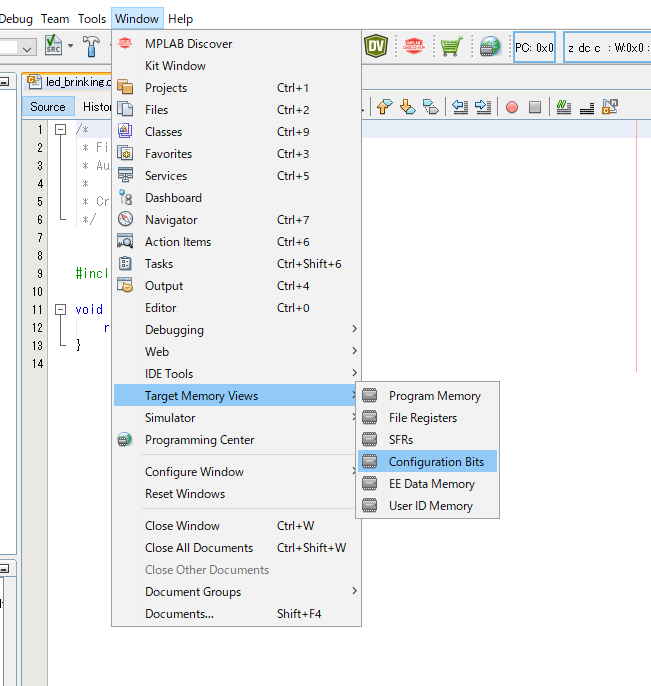The height and width of the screenshot is (686, 651).
Task: Open the Files window entry
Action: (237, 110)
